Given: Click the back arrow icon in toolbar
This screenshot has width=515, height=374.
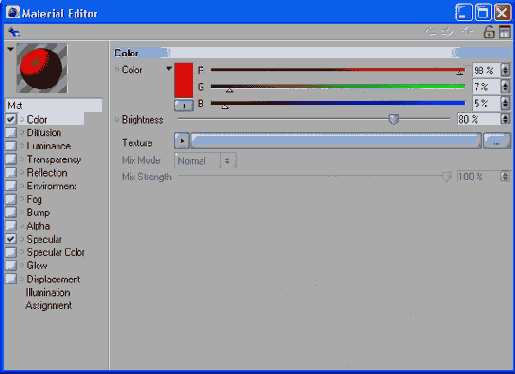Looking at the screenshot, I should click(x=14, y=32).
